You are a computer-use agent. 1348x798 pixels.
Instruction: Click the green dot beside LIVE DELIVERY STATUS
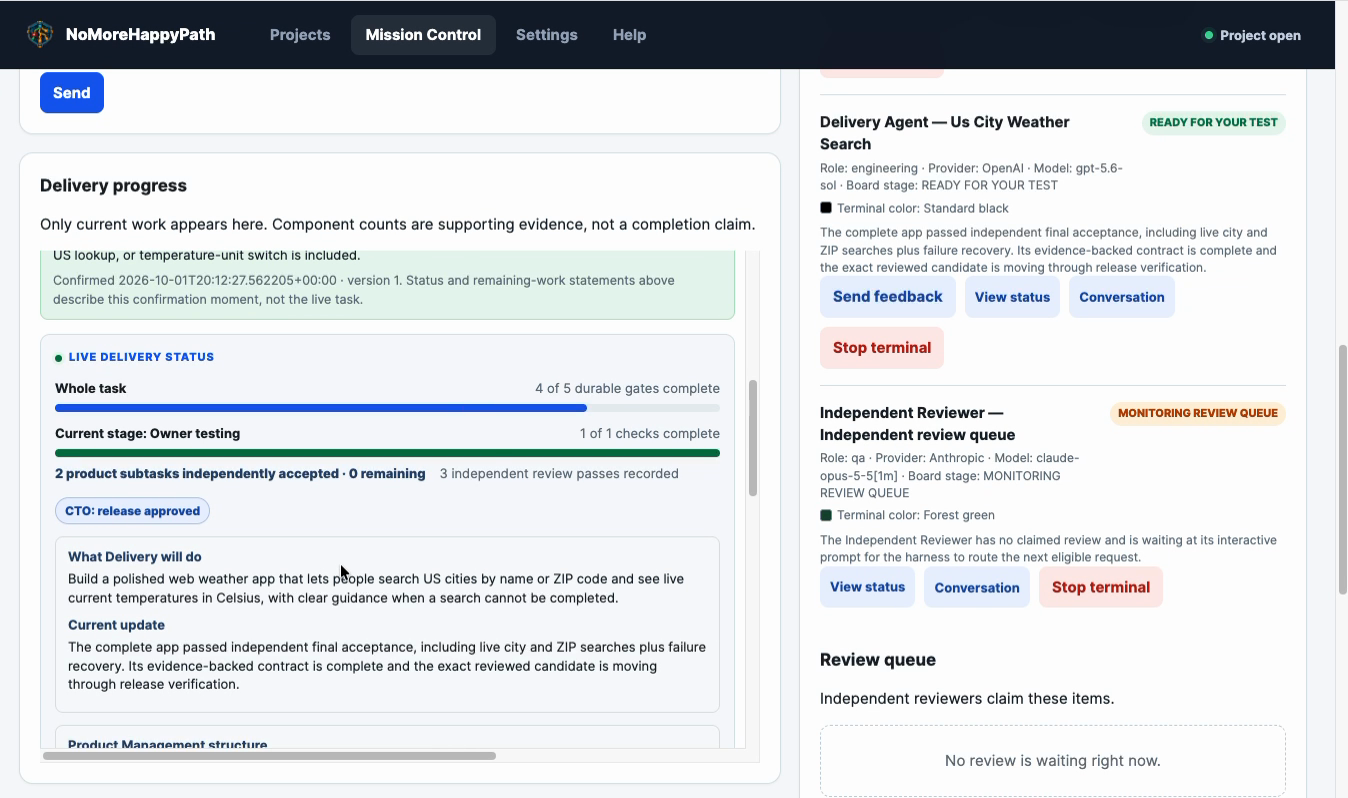(59, 358)
